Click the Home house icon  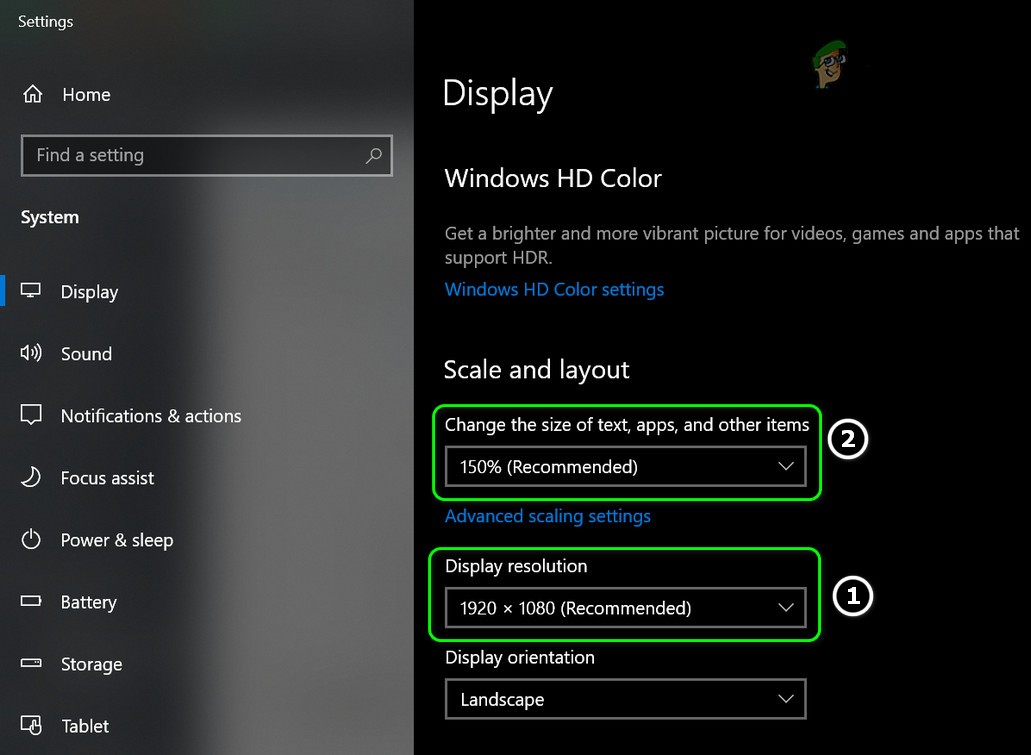[x=33, y=94]
